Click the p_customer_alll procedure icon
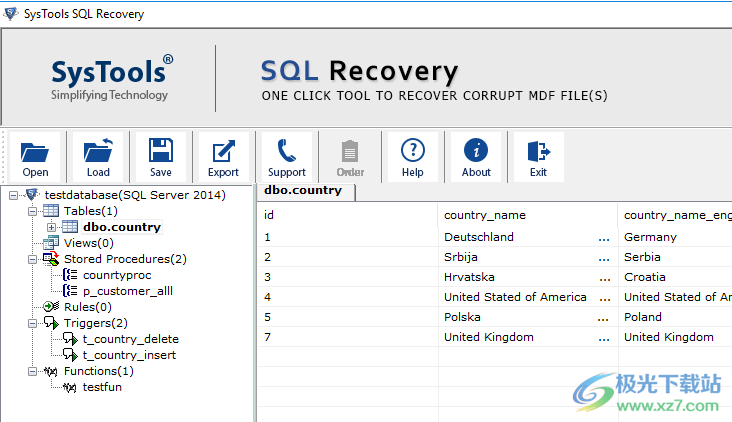Viewport: 732px width, 422px height. (x=70, y=291)
